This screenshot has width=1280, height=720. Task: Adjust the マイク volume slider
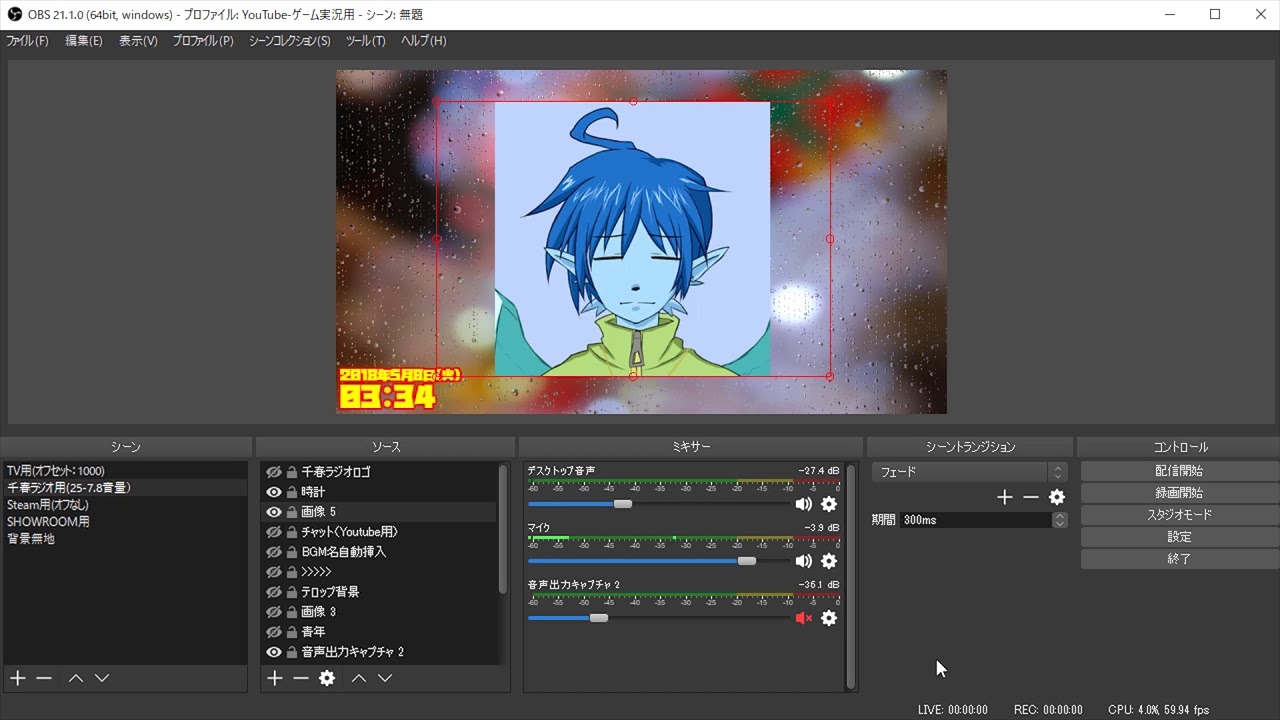coord(746,561)
